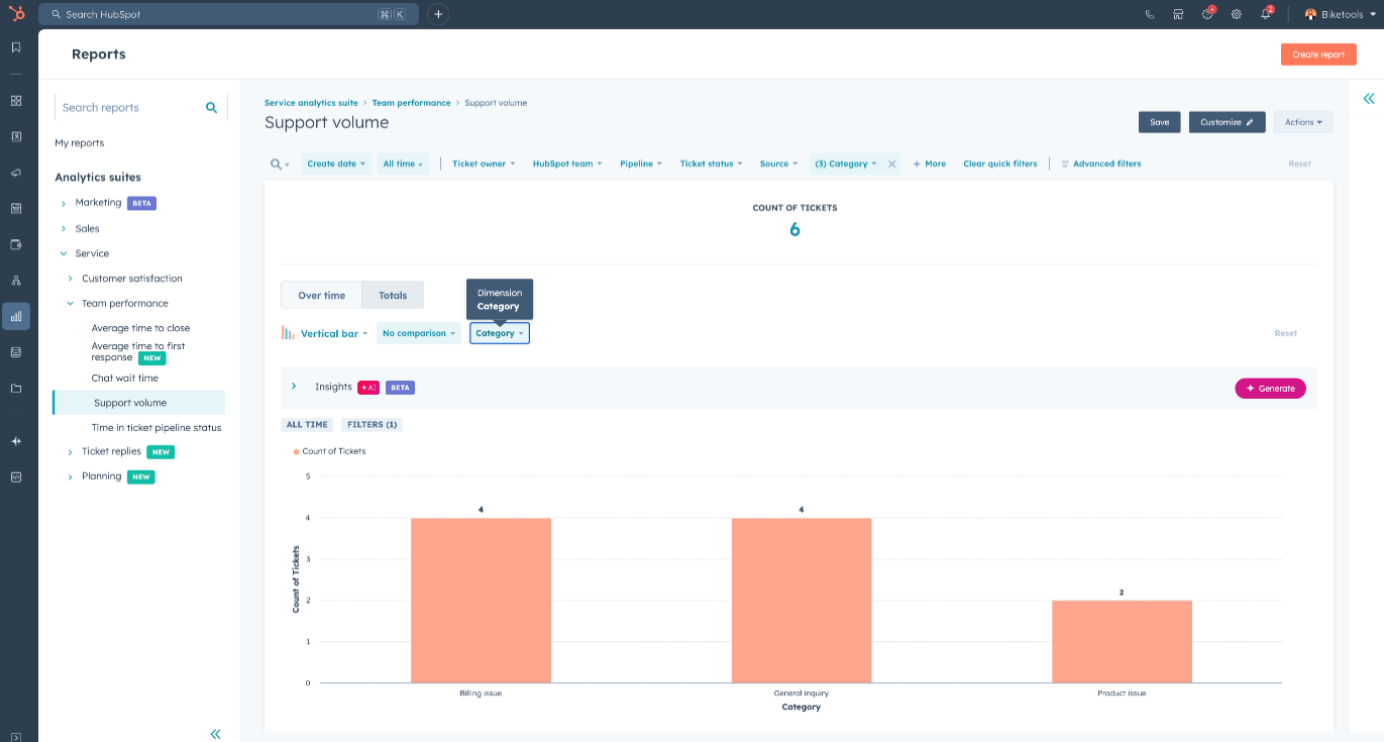Click the phone calling icon
Image resolution: width=1384 pixels, height=742 pixels.
1150,14
